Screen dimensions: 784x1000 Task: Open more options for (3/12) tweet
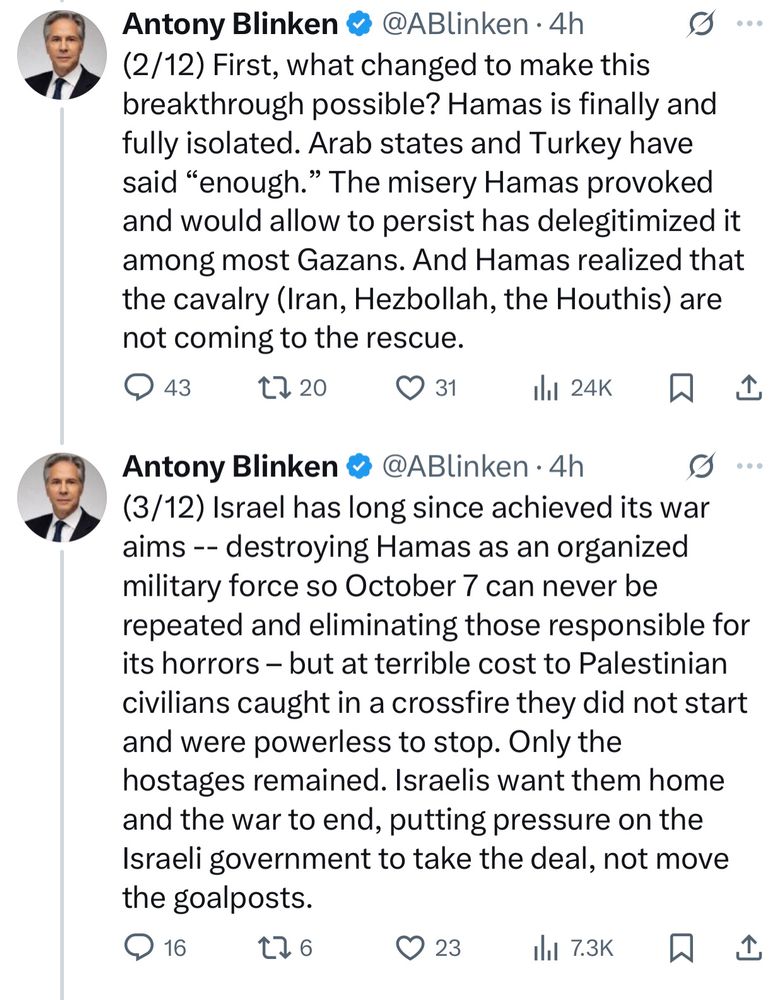pos(749,466)
